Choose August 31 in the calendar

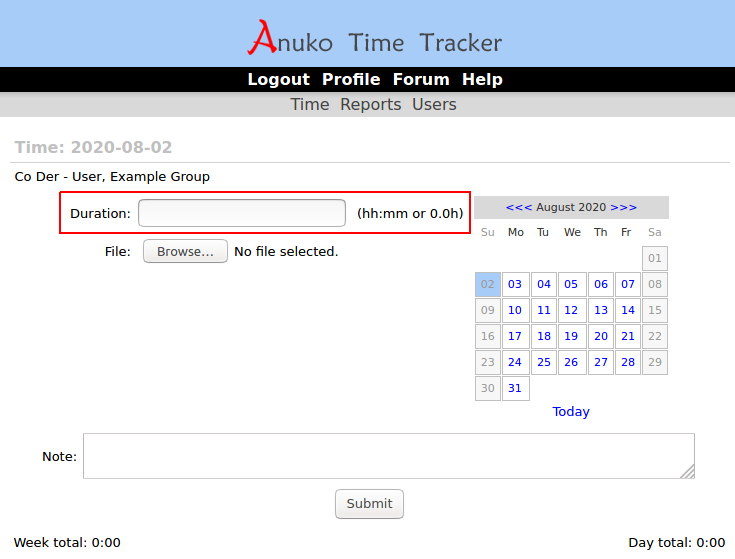515,388
